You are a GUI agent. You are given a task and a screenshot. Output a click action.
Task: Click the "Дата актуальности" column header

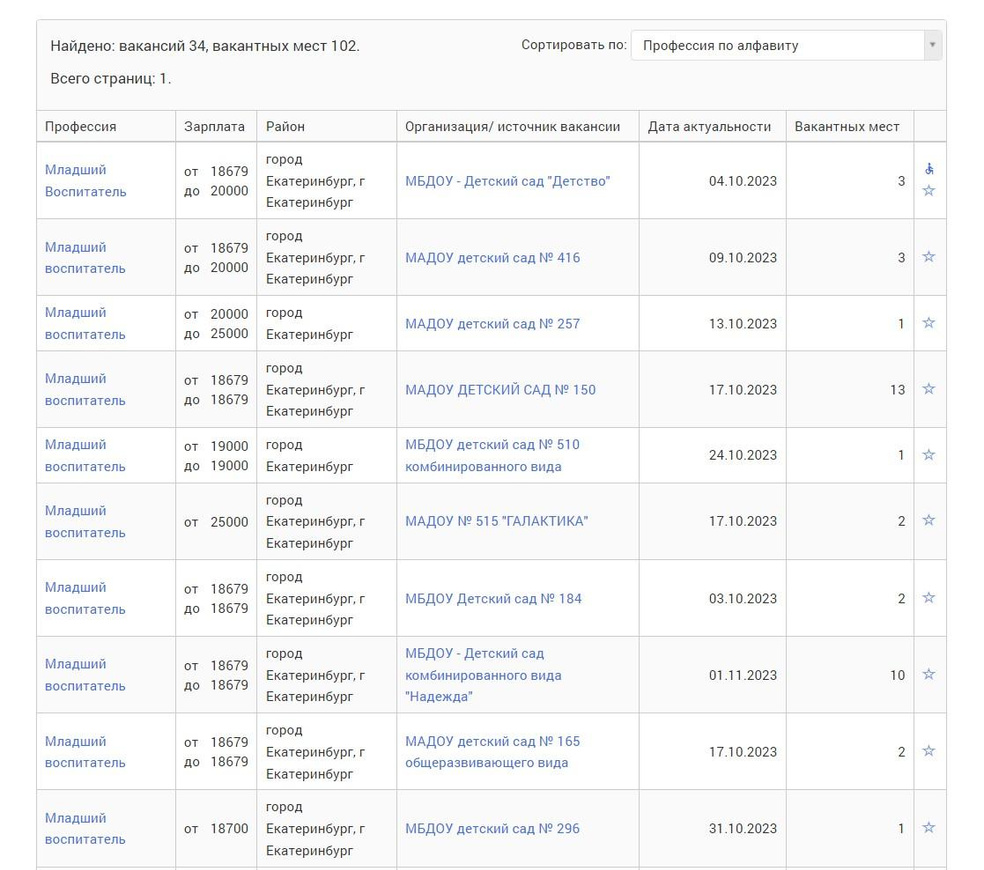pyautogui.click(x=709, y=127)
